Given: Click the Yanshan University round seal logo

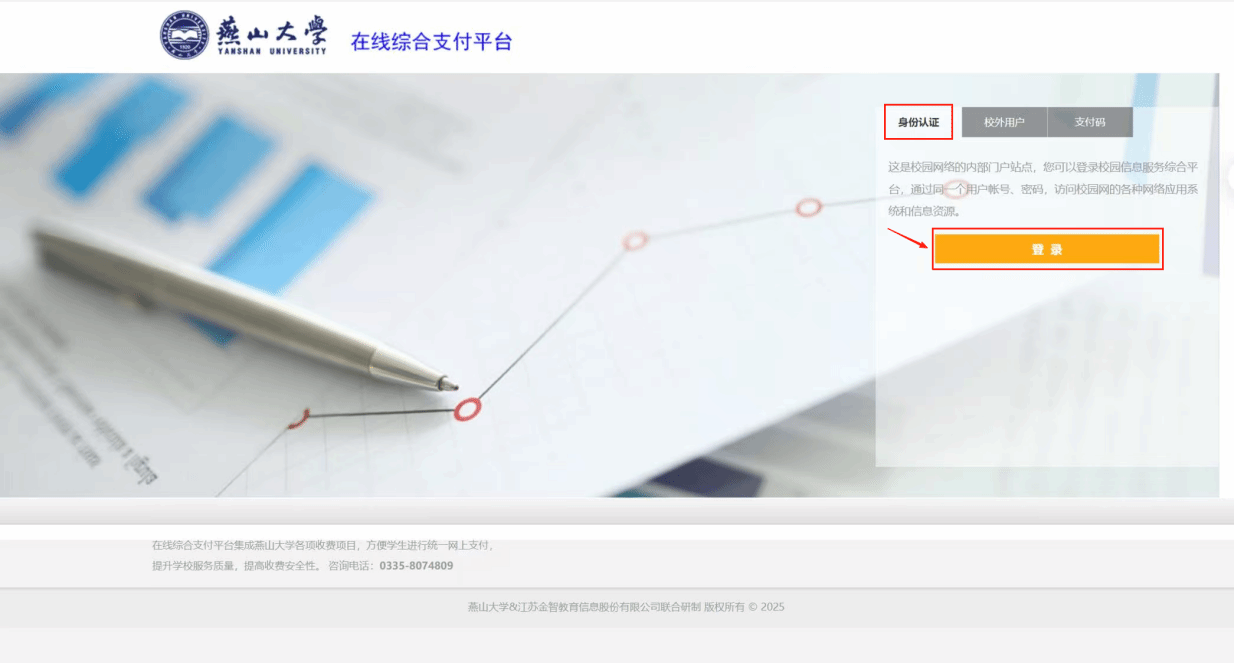Looking at the screenshot, I should [183, 35].
